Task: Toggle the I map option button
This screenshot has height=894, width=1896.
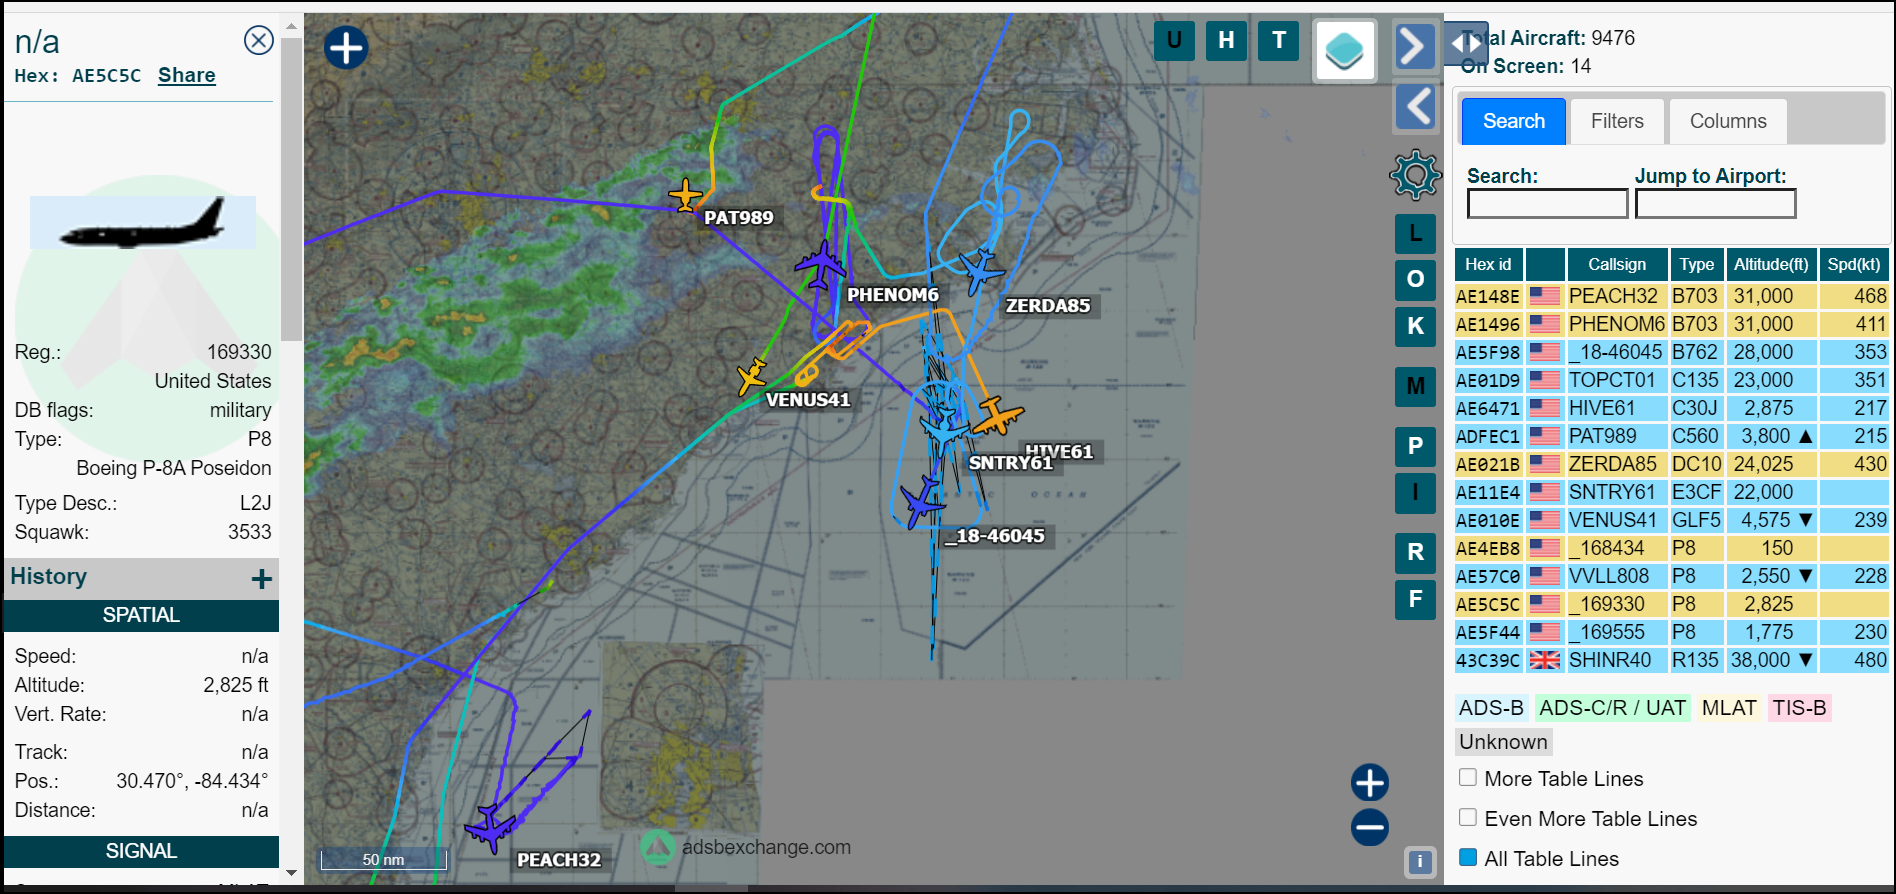Action: pos(1415,492)
